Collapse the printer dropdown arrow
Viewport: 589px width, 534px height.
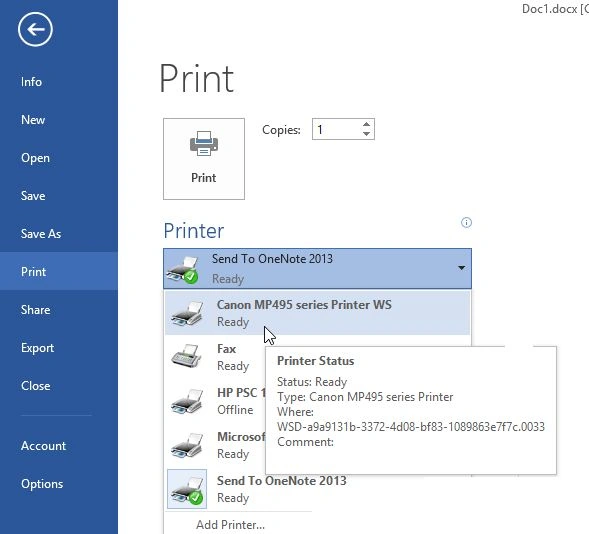point(462,268)
